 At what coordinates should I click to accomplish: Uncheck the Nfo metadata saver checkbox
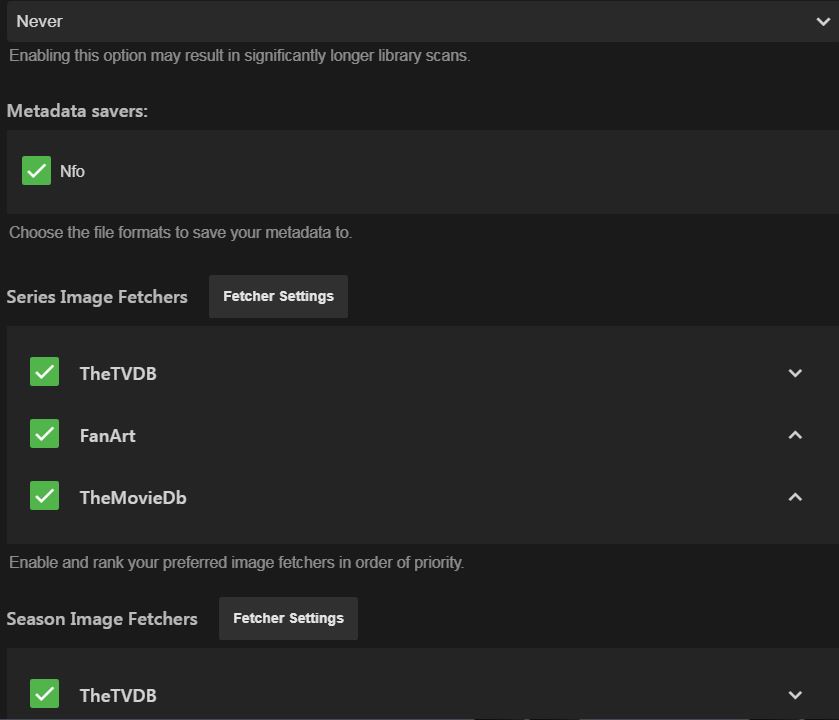pos(37,171)
